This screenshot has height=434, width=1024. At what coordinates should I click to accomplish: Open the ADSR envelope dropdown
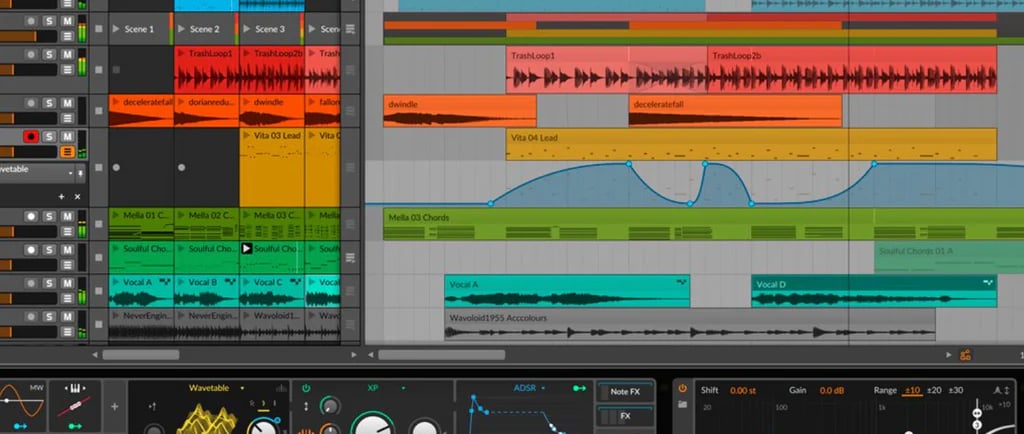coord(543,388)
